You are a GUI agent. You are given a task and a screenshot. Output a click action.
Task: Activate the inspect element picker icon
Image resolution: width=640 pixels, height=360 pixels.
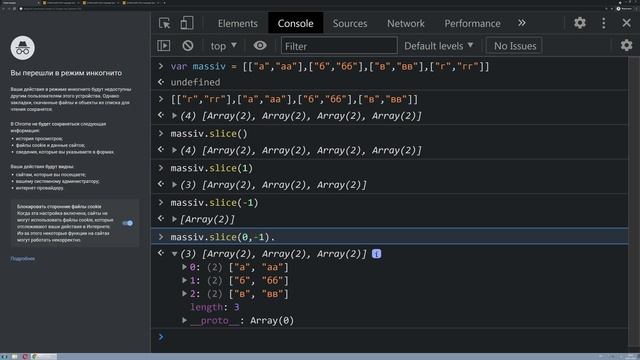164,23
